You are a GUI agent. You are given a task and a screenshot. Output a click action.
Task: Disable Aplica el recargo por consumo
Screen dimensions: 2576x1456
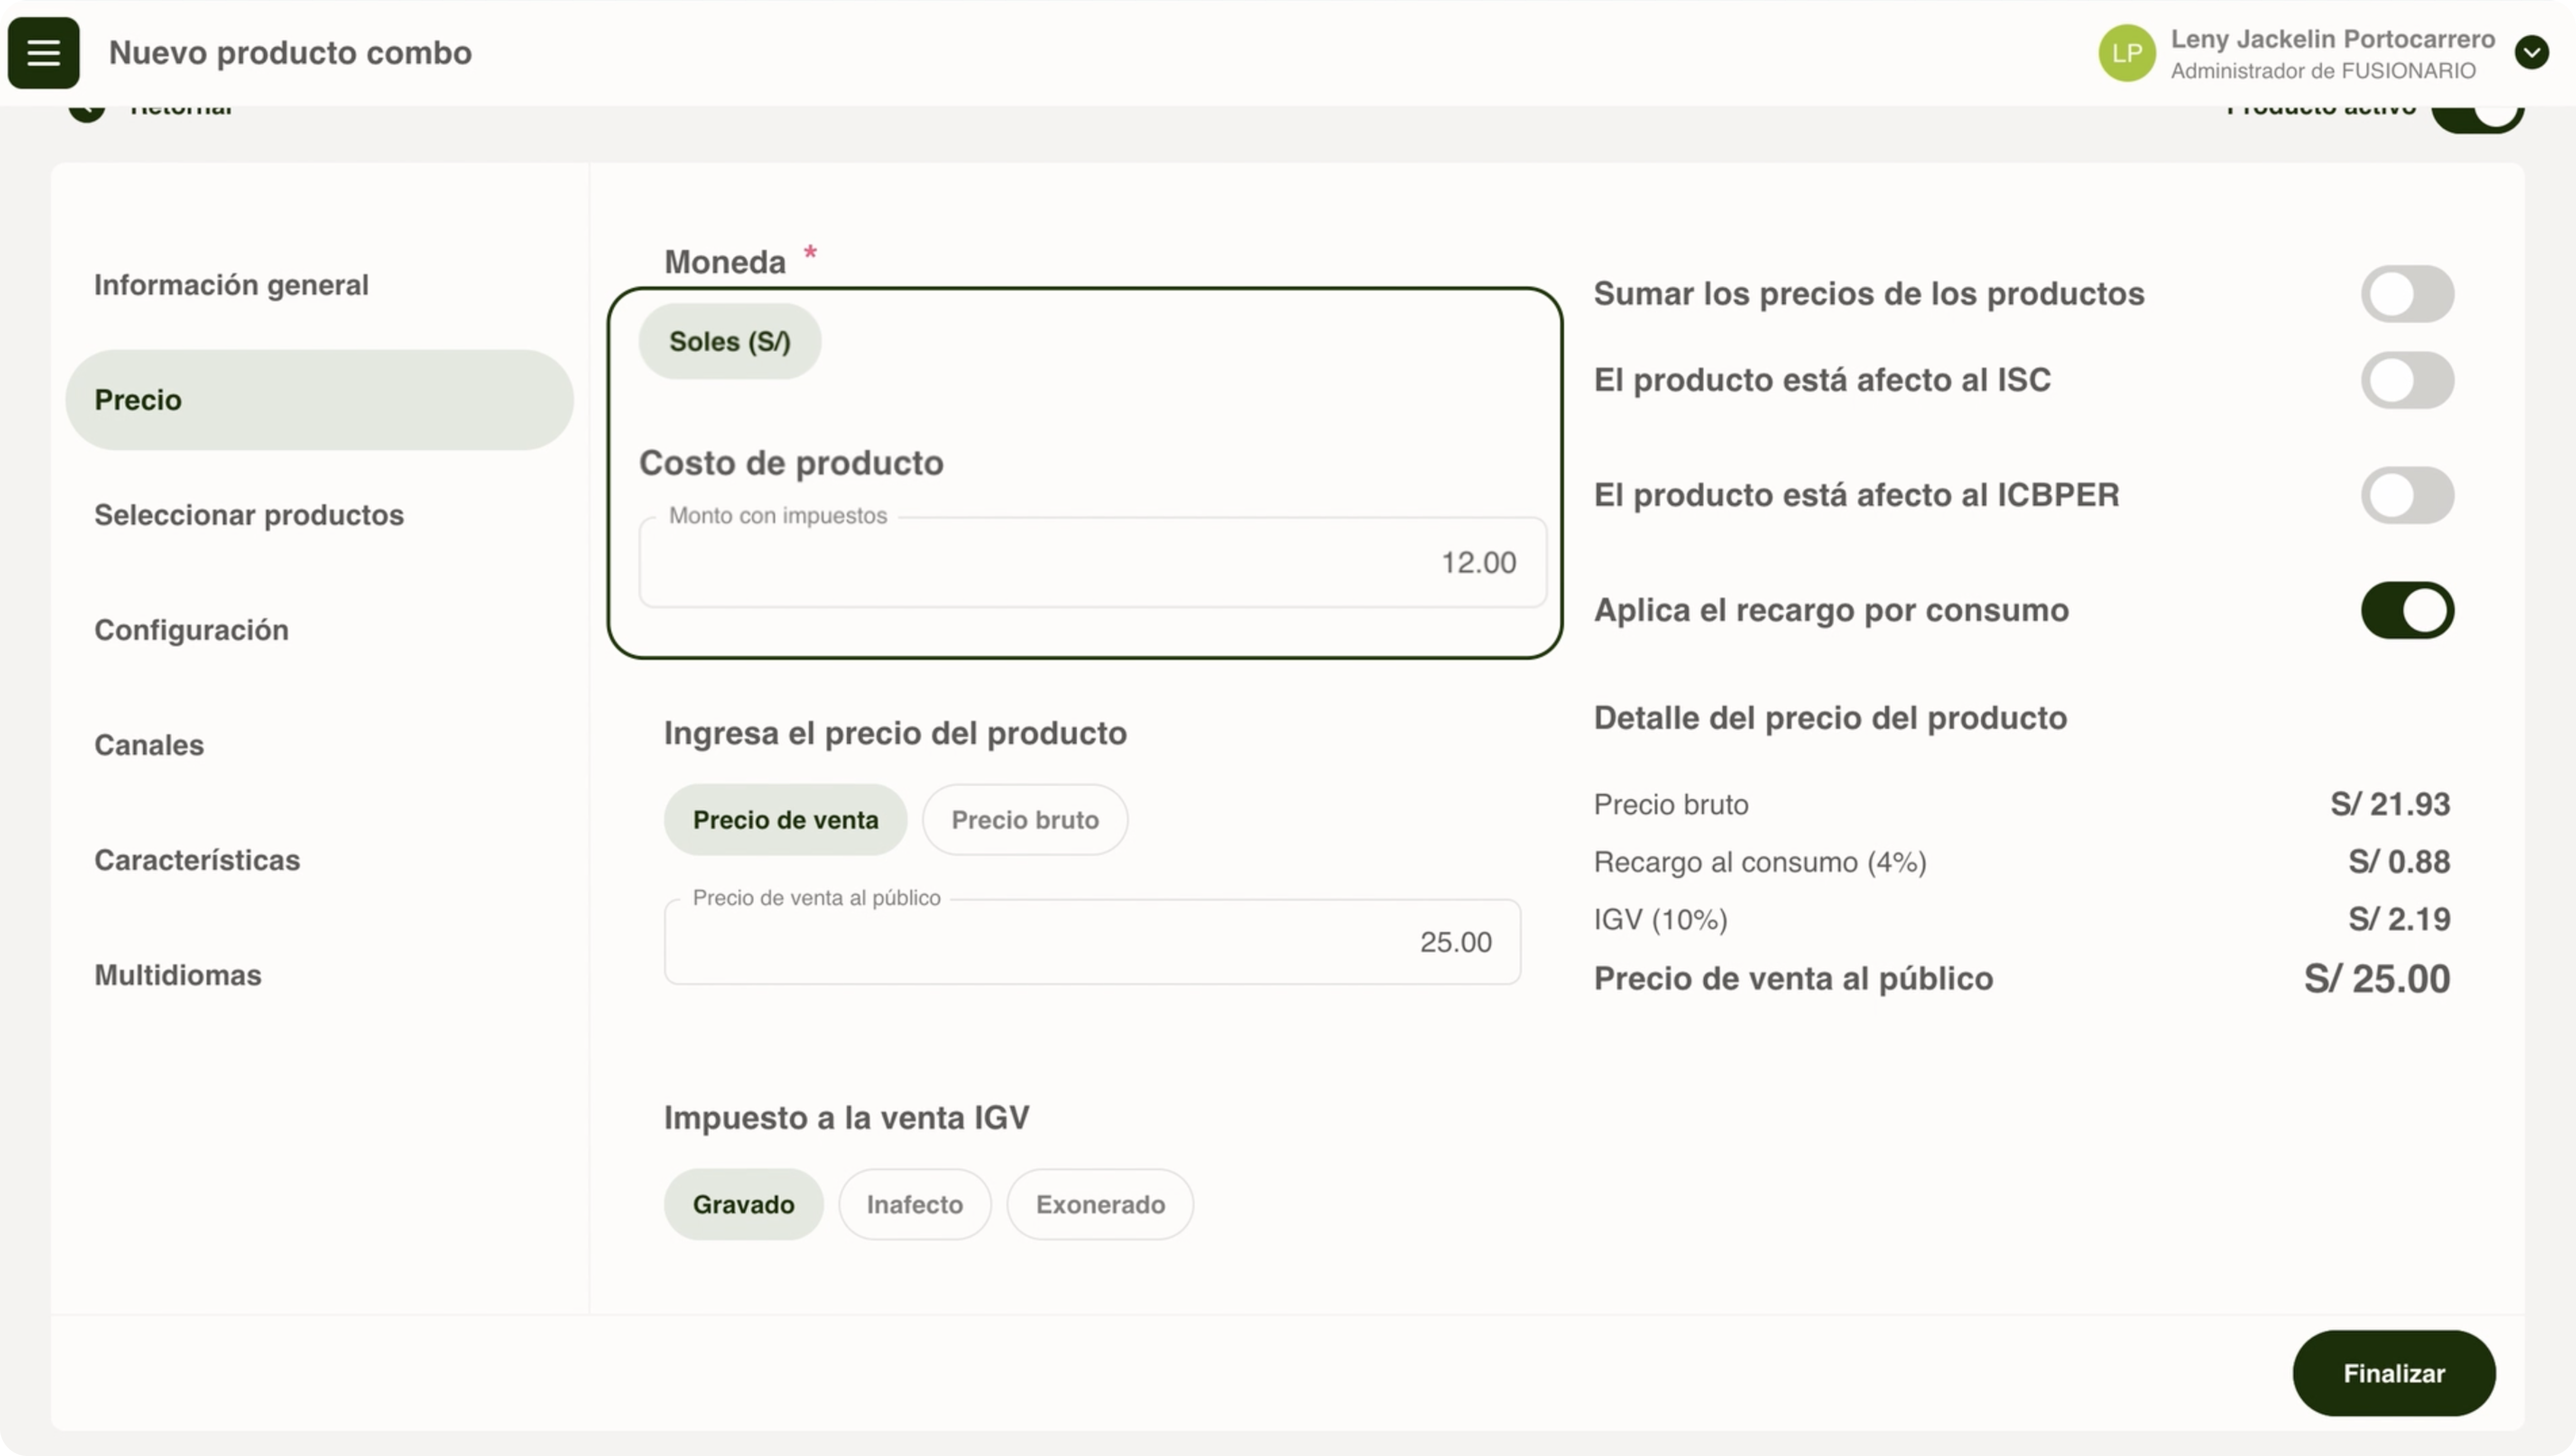(x=2406, y=610)
